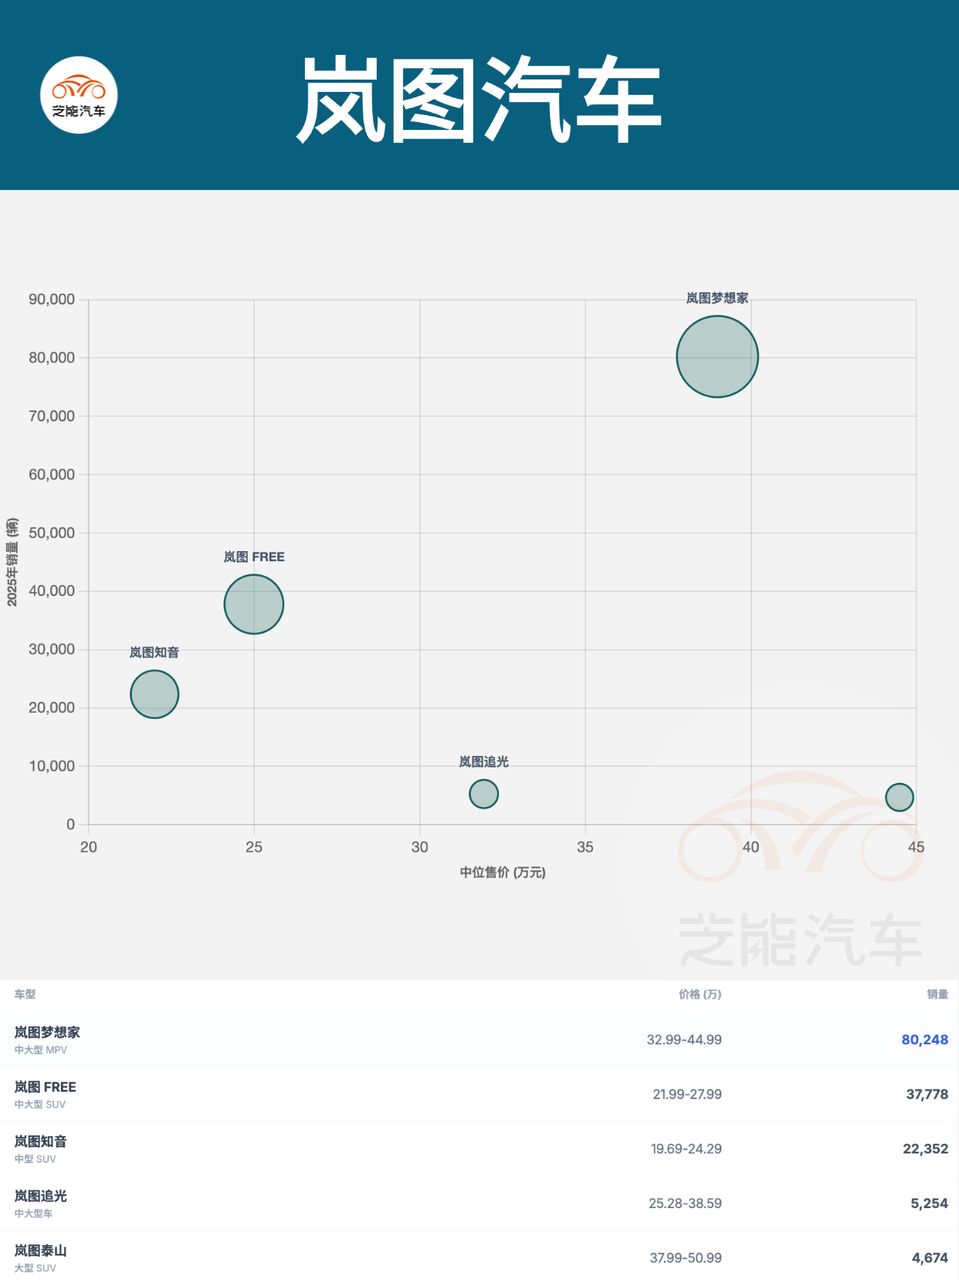The image size is (959, 1280).
Task: Select the 岚图 FREE bubble in the chart
Action: [x=254, y=604]
